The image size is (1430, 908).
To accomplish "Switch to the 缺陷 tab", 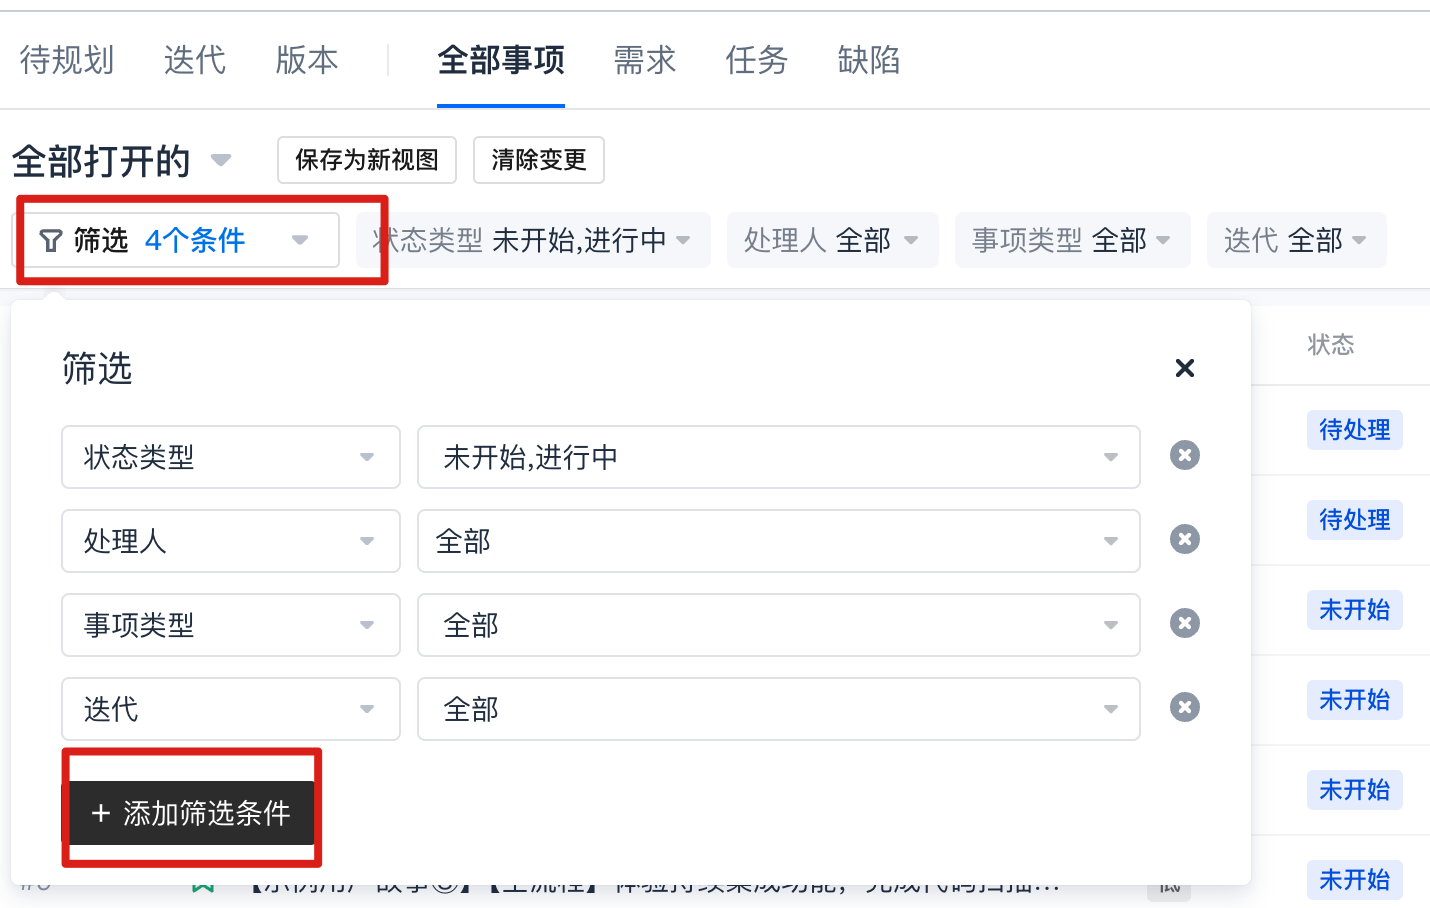I will click(x=869, y=60).
